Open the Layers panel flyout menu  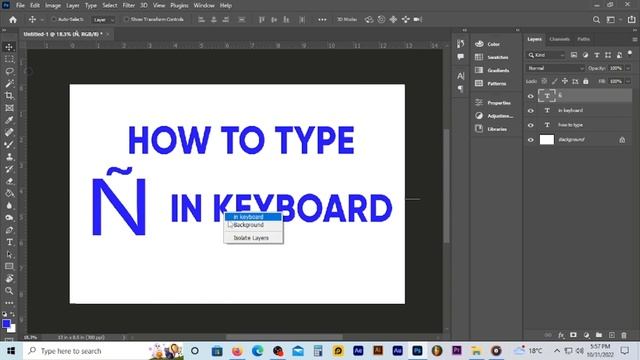(x=635, y=40)
